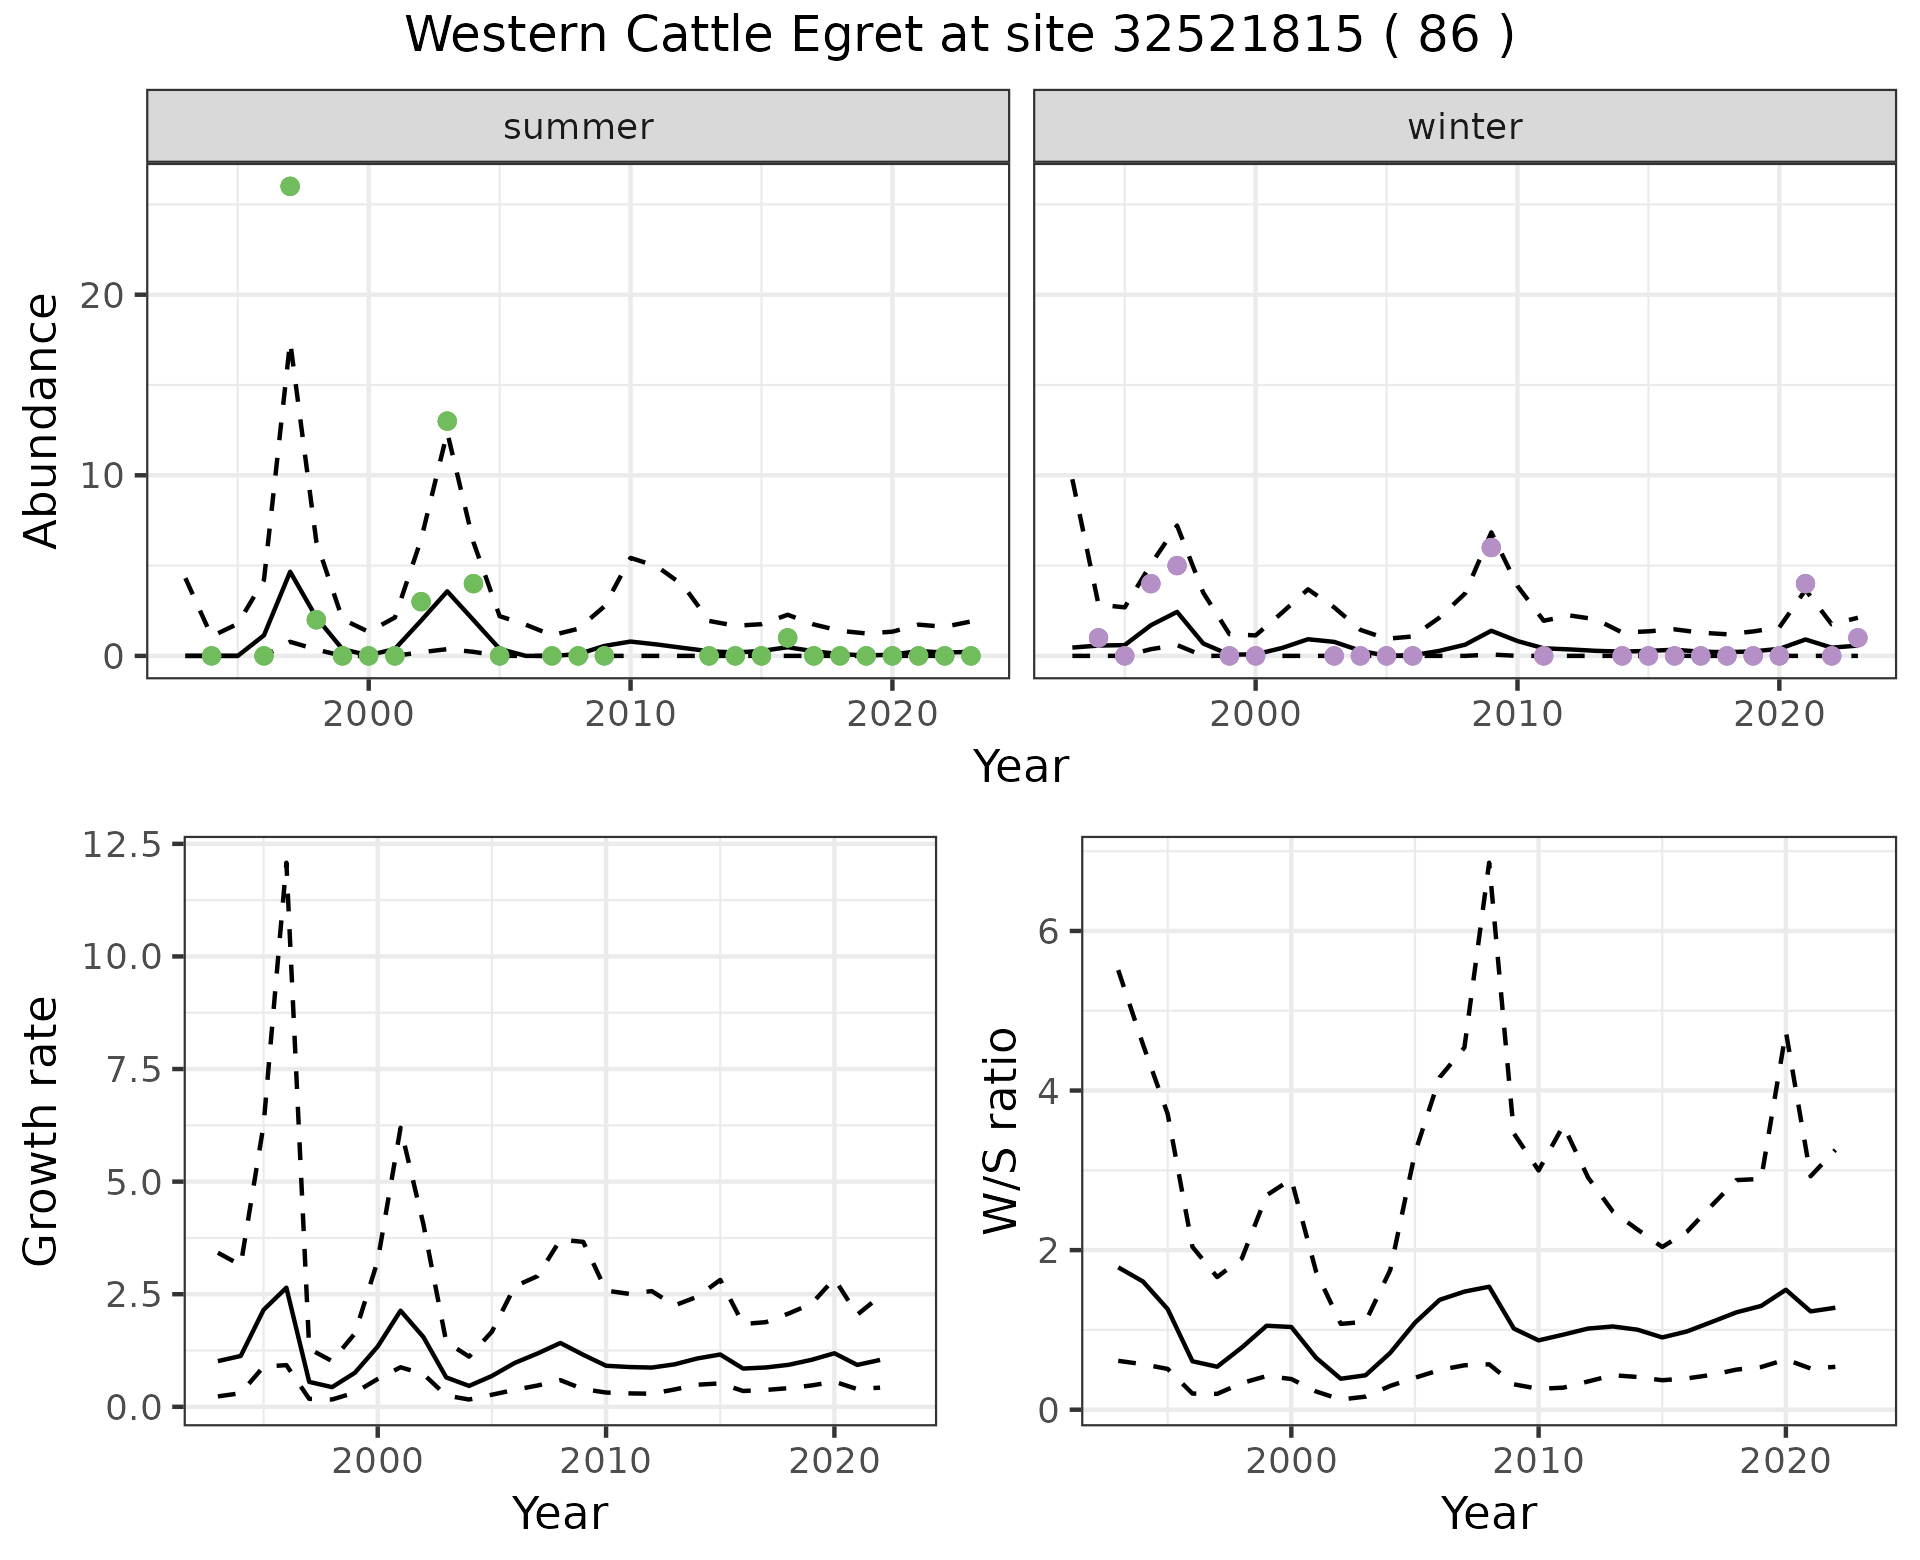Click the summer solid line peak near 1997
This screenshot has width=1920, height=1560.
click(x=290, y=572)
